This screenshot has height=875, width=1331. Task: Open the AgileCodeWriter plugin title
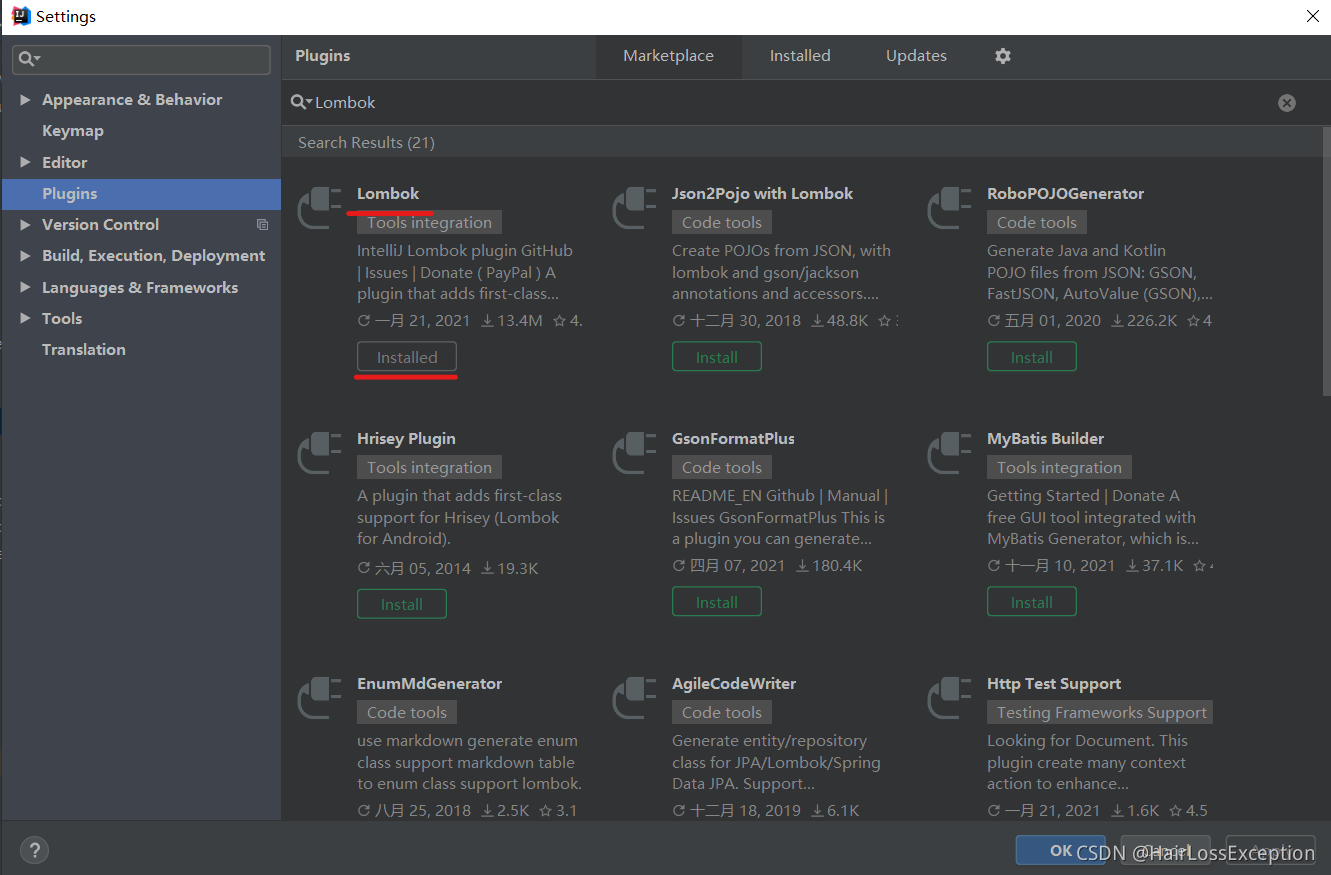(x=734, y=684)
